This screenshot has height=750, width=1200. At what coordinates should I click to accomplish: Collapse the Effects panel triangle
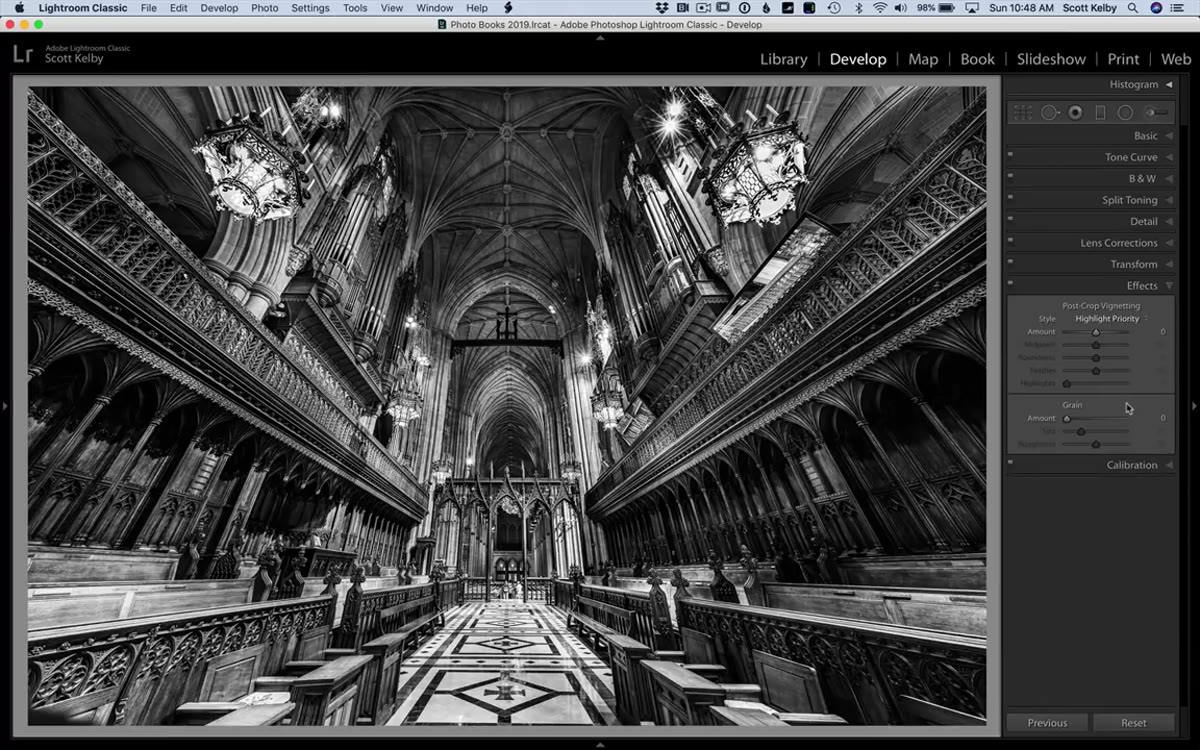coord(1168,286)
